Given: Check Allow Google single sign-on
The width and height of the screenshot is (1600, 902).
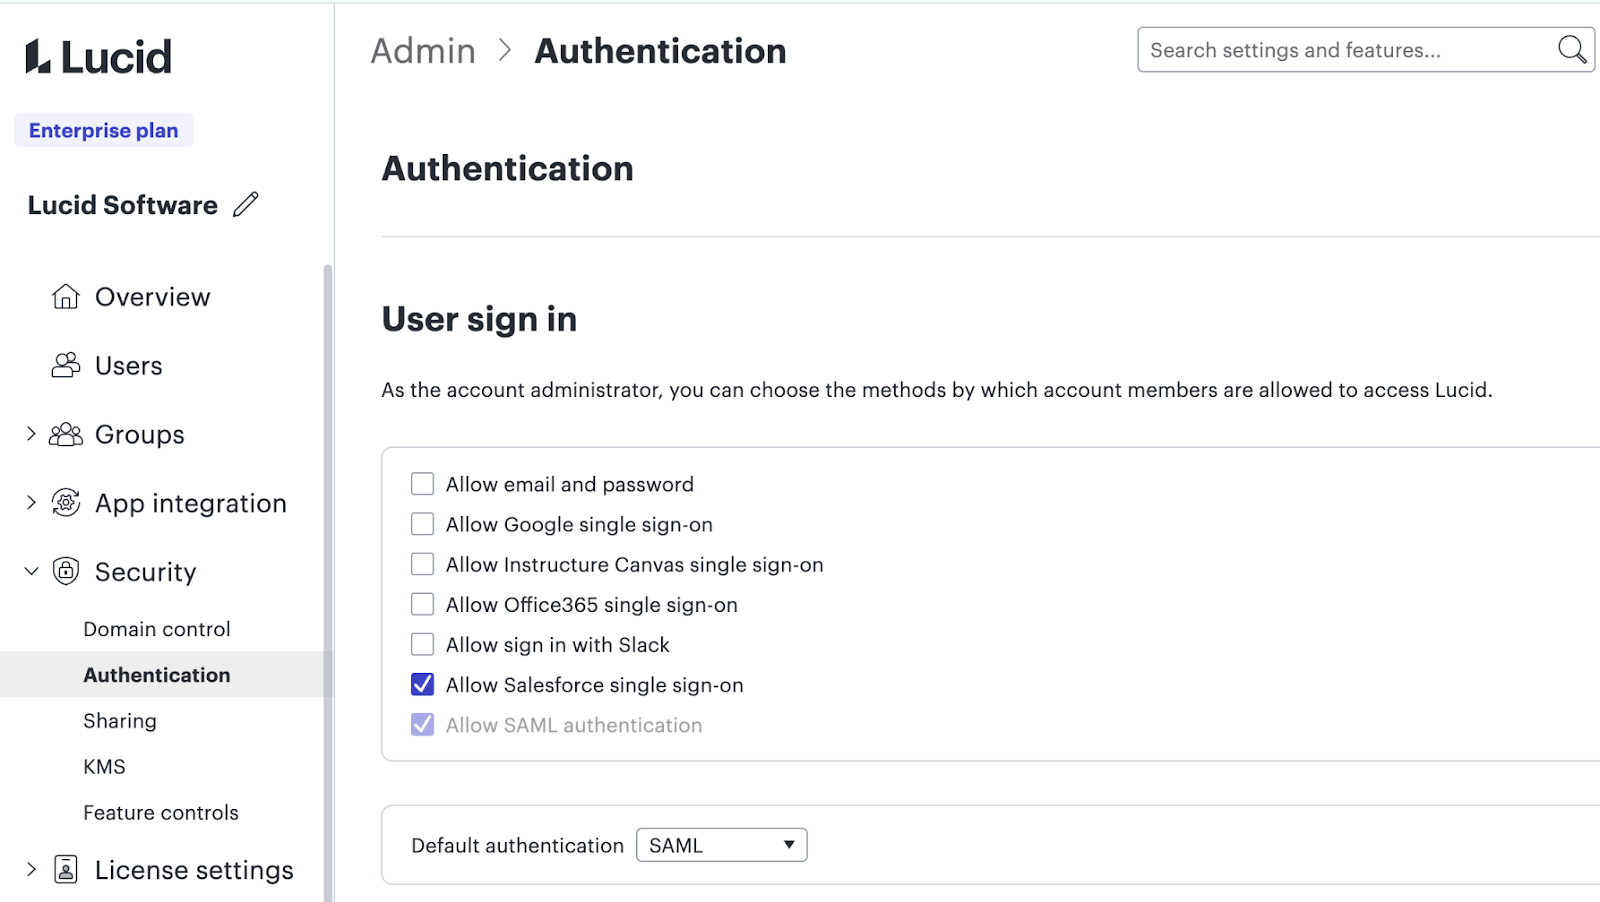Looking at the screenshot, I should tap(423, 524).
